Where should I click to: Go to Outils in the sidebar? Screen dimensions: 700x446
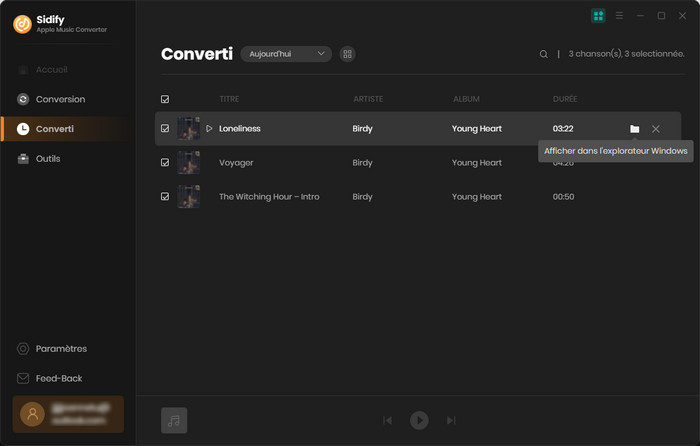pos(48,159)
